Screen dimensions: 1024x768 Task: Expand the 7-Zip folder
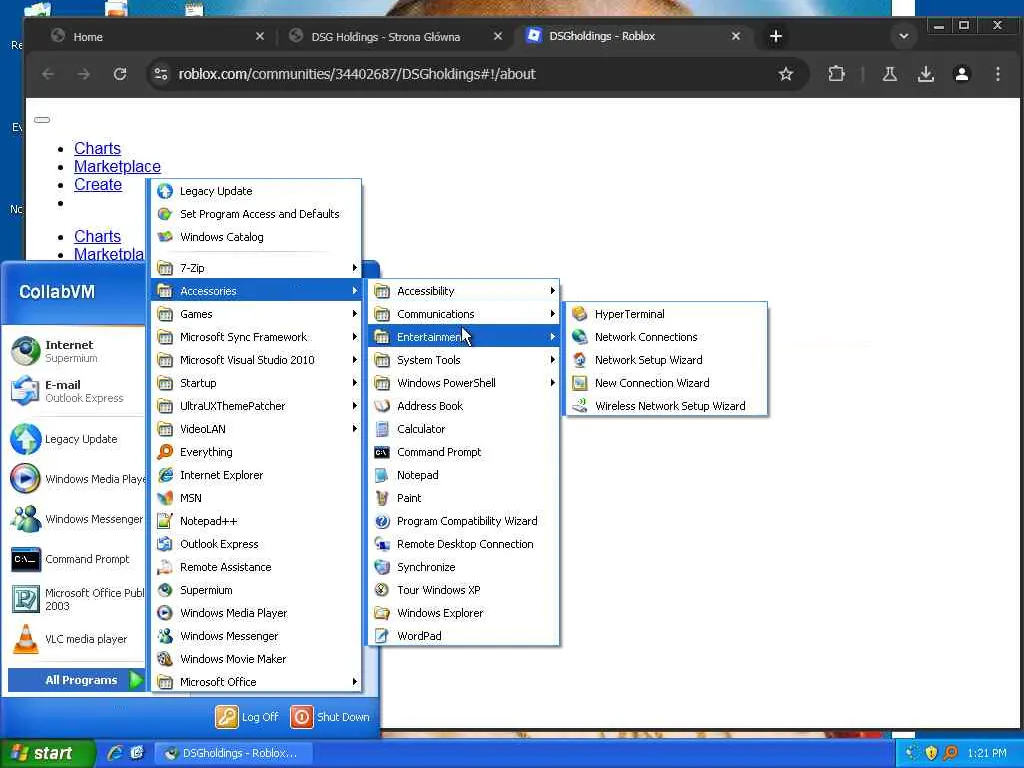(256, 268)
